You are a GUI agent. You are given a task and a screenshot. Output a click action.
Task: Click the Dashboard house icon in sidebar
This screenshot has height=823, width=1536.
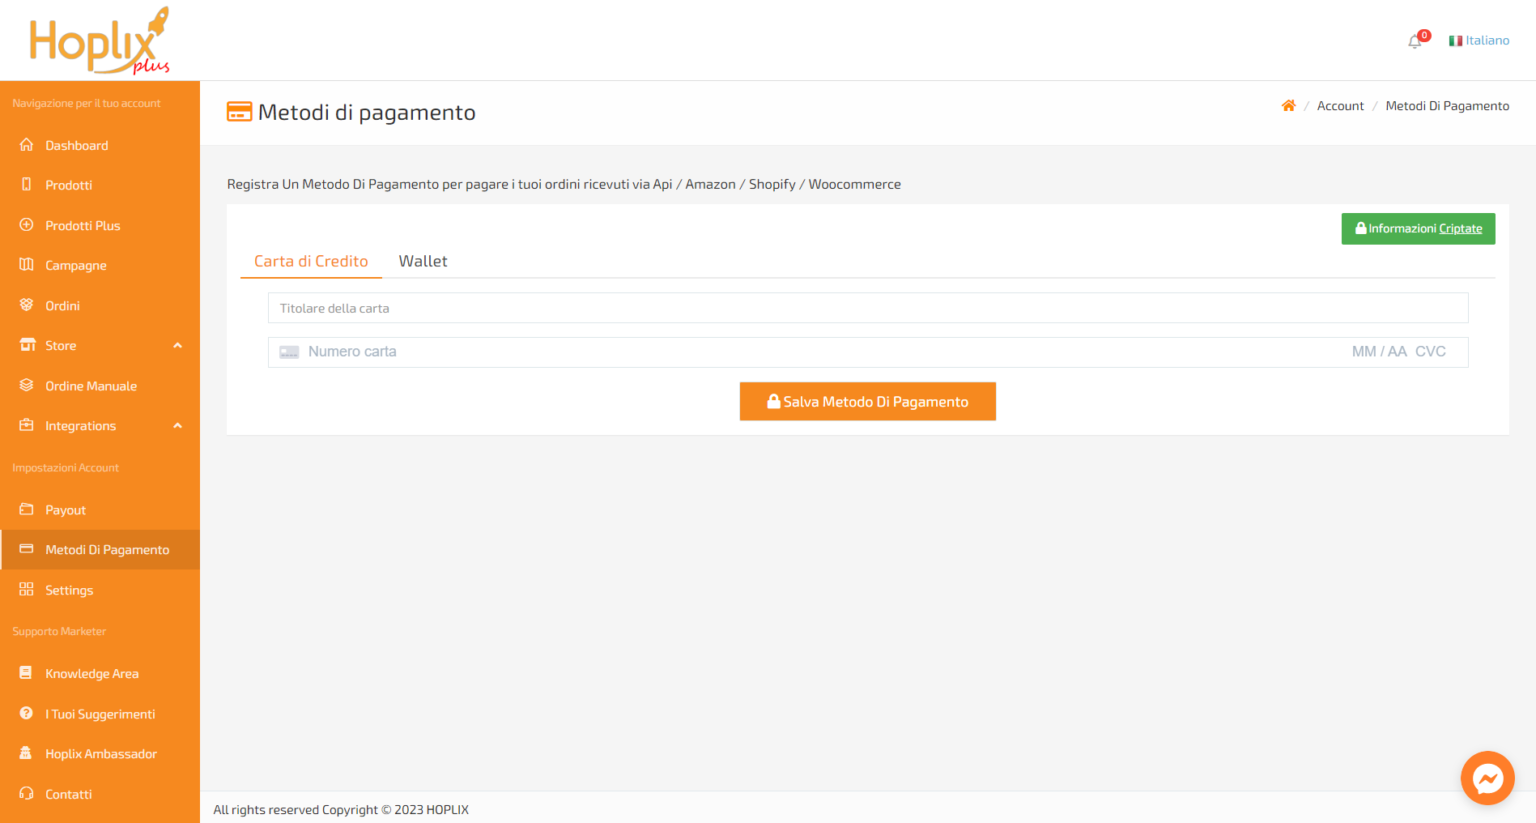pos(27,145)
